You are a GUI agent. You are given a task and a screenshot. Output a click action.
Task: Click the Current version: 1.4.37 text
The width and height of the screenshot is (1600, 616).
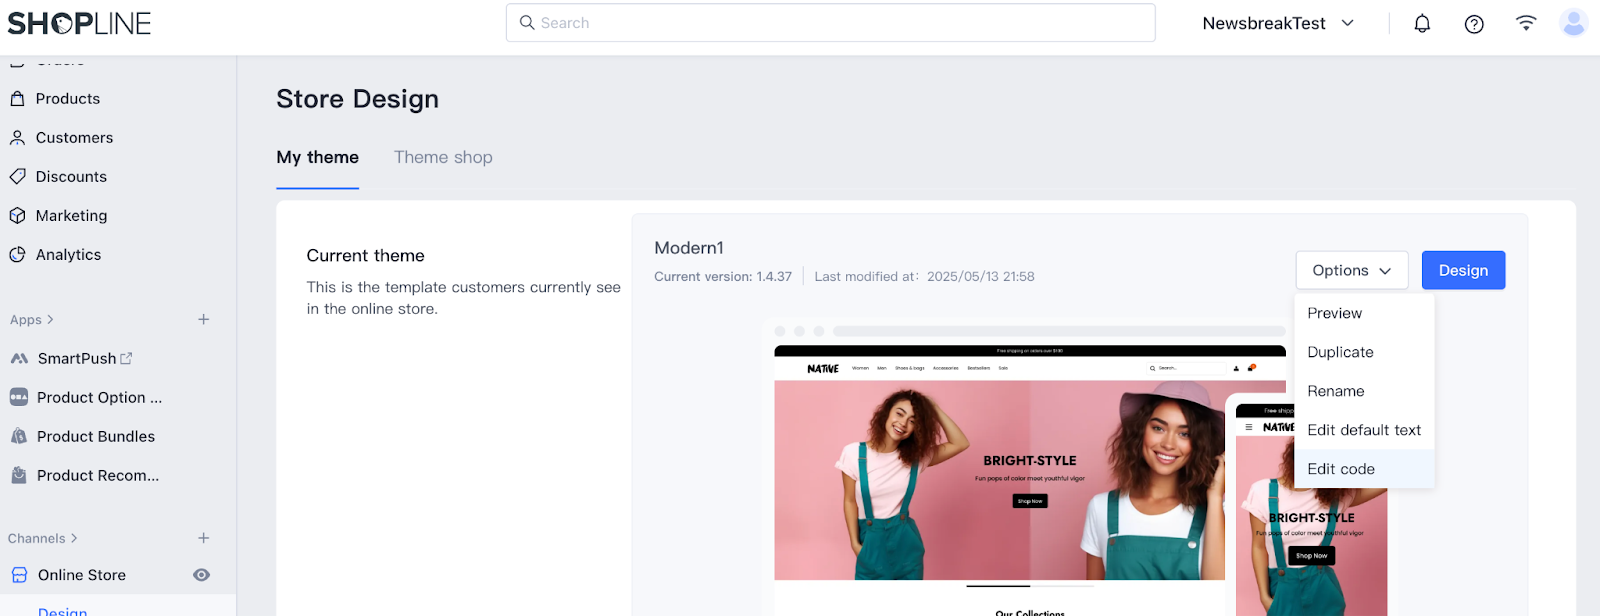pyautogui.click(x=723, y=276)
